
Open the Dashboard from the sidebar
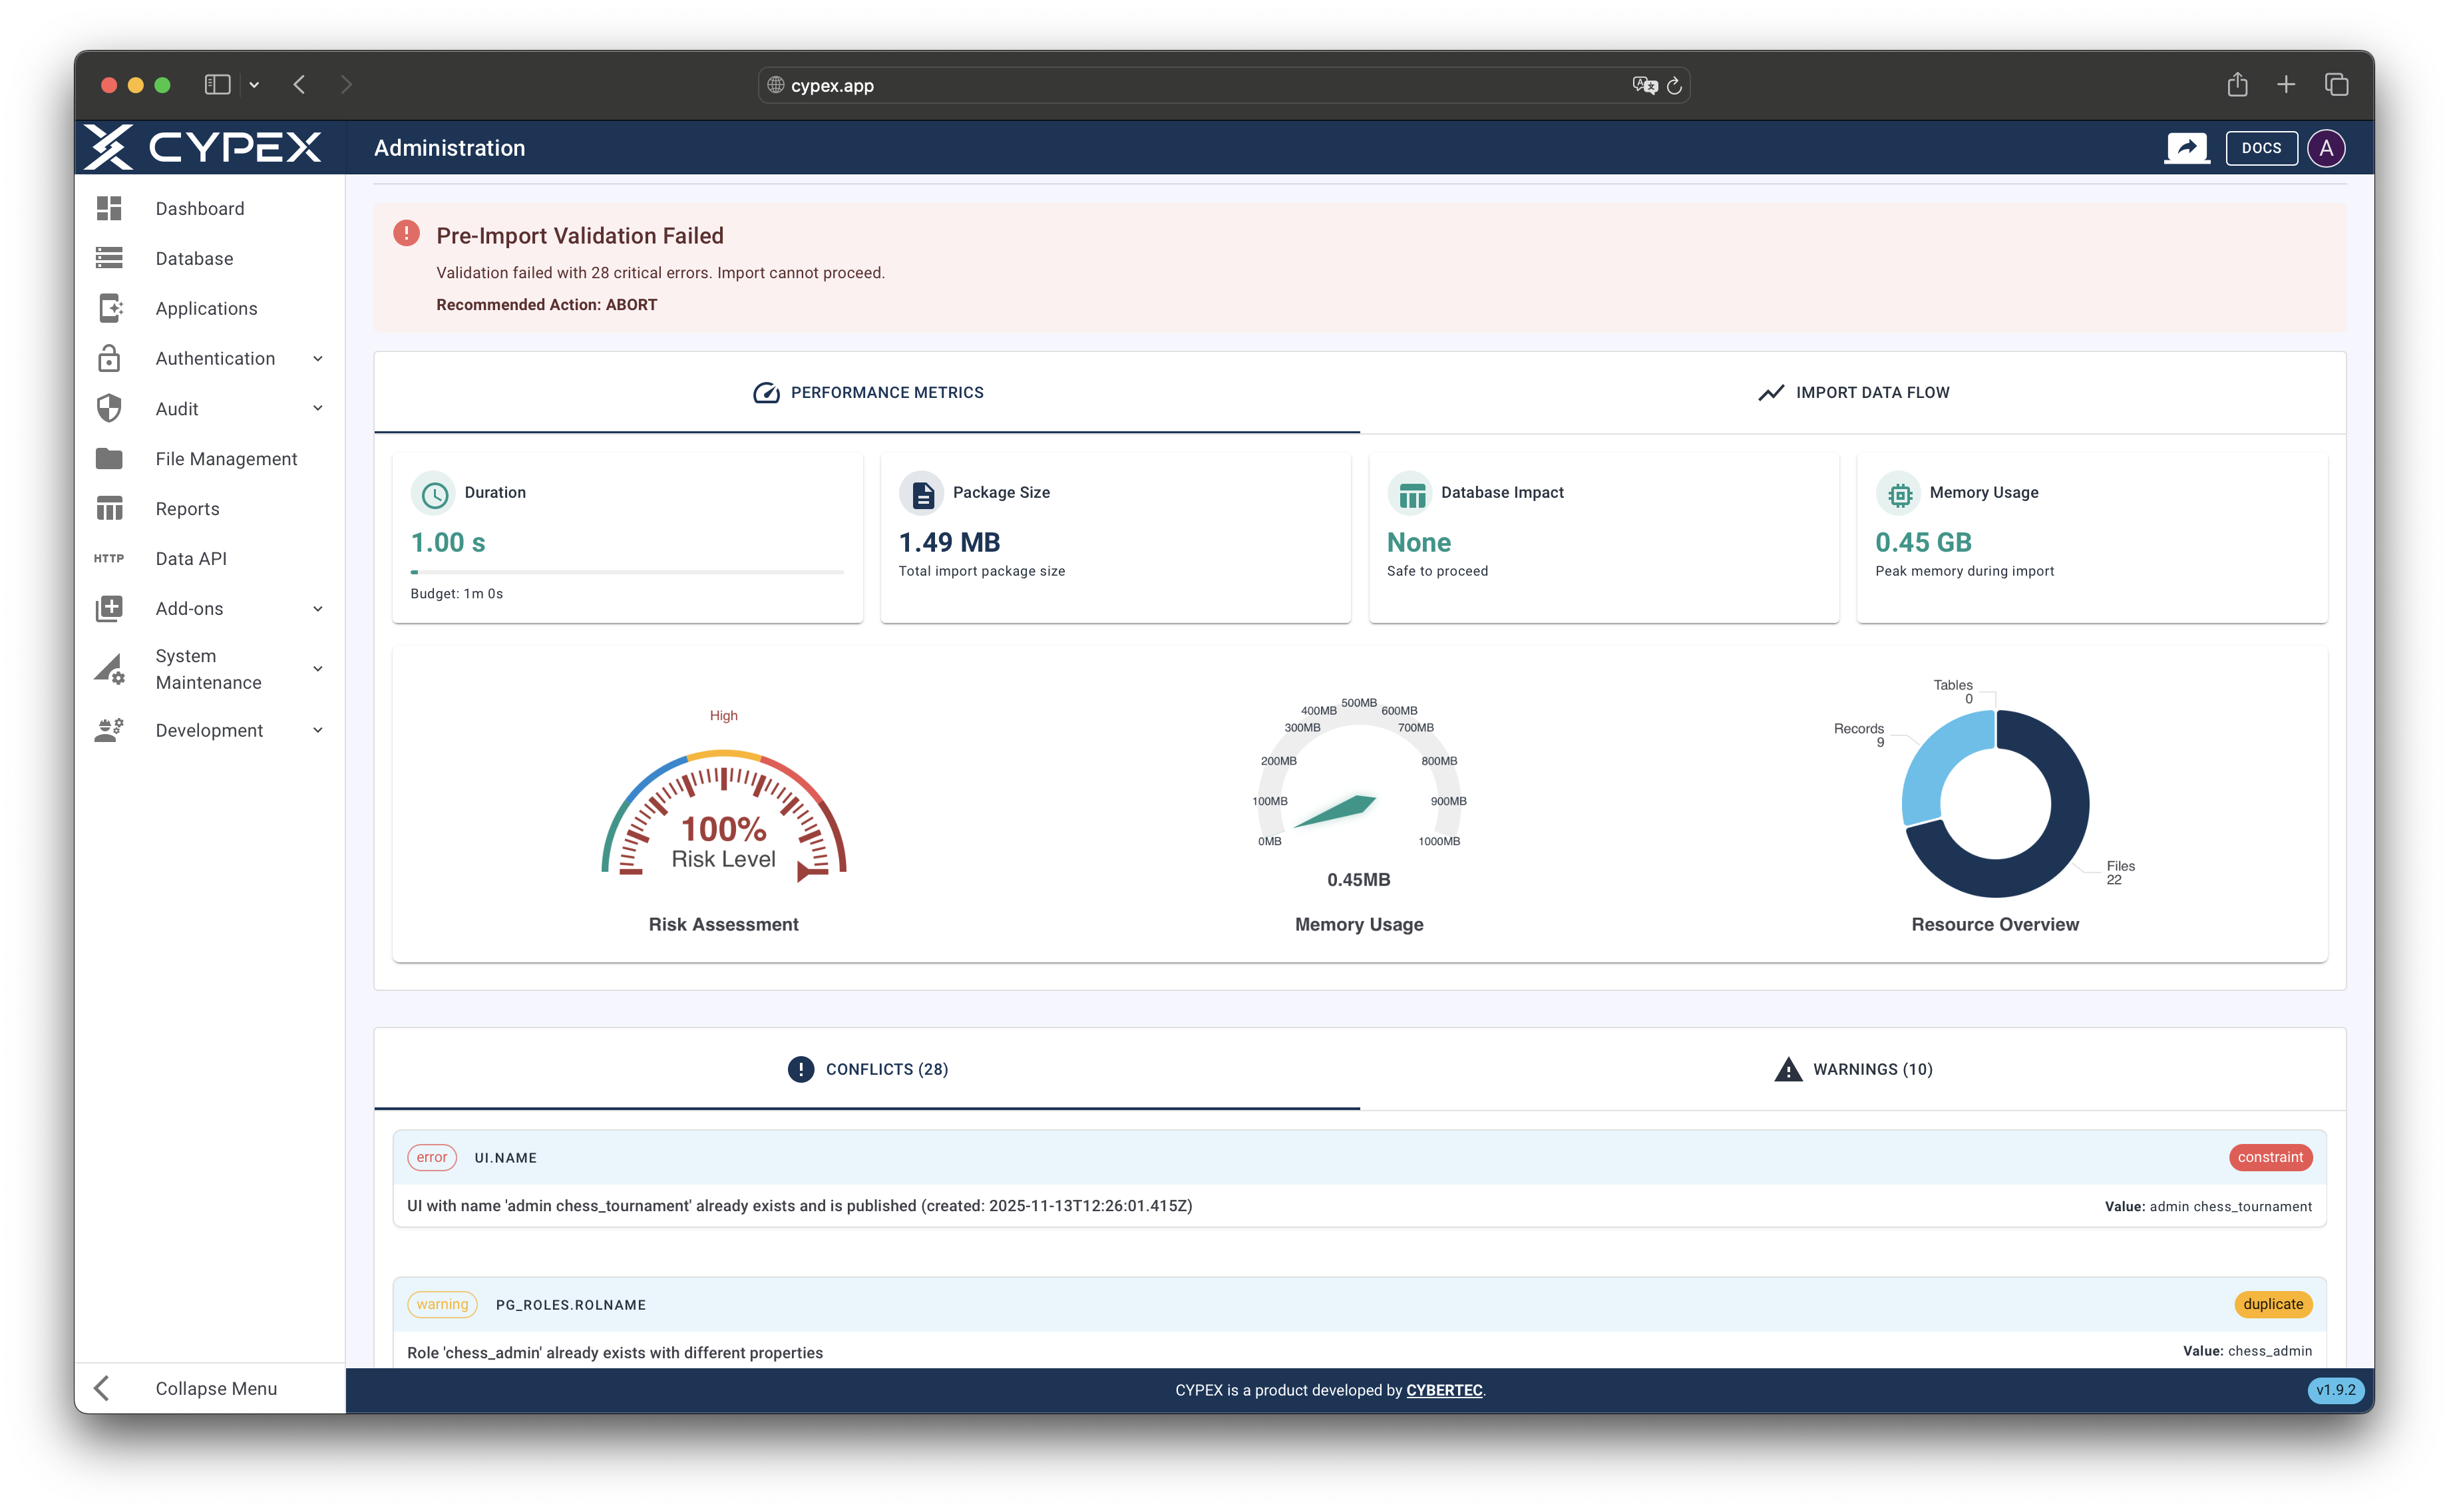pos(199,208)
